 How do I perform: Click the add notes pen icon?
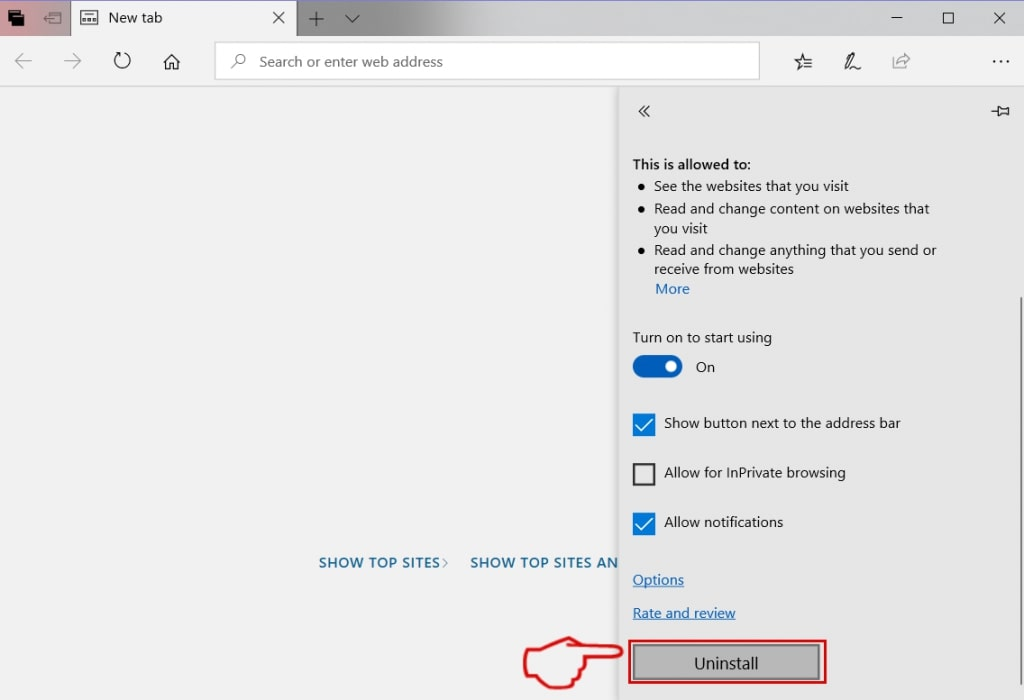[x=852, y=61]
